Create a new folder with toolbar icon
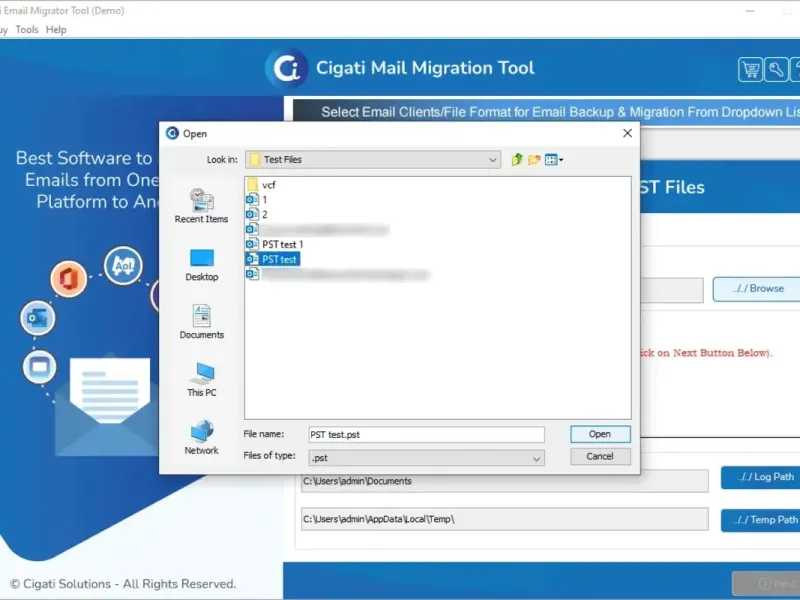The image size is (800, 600). click(x=534, y=160)
